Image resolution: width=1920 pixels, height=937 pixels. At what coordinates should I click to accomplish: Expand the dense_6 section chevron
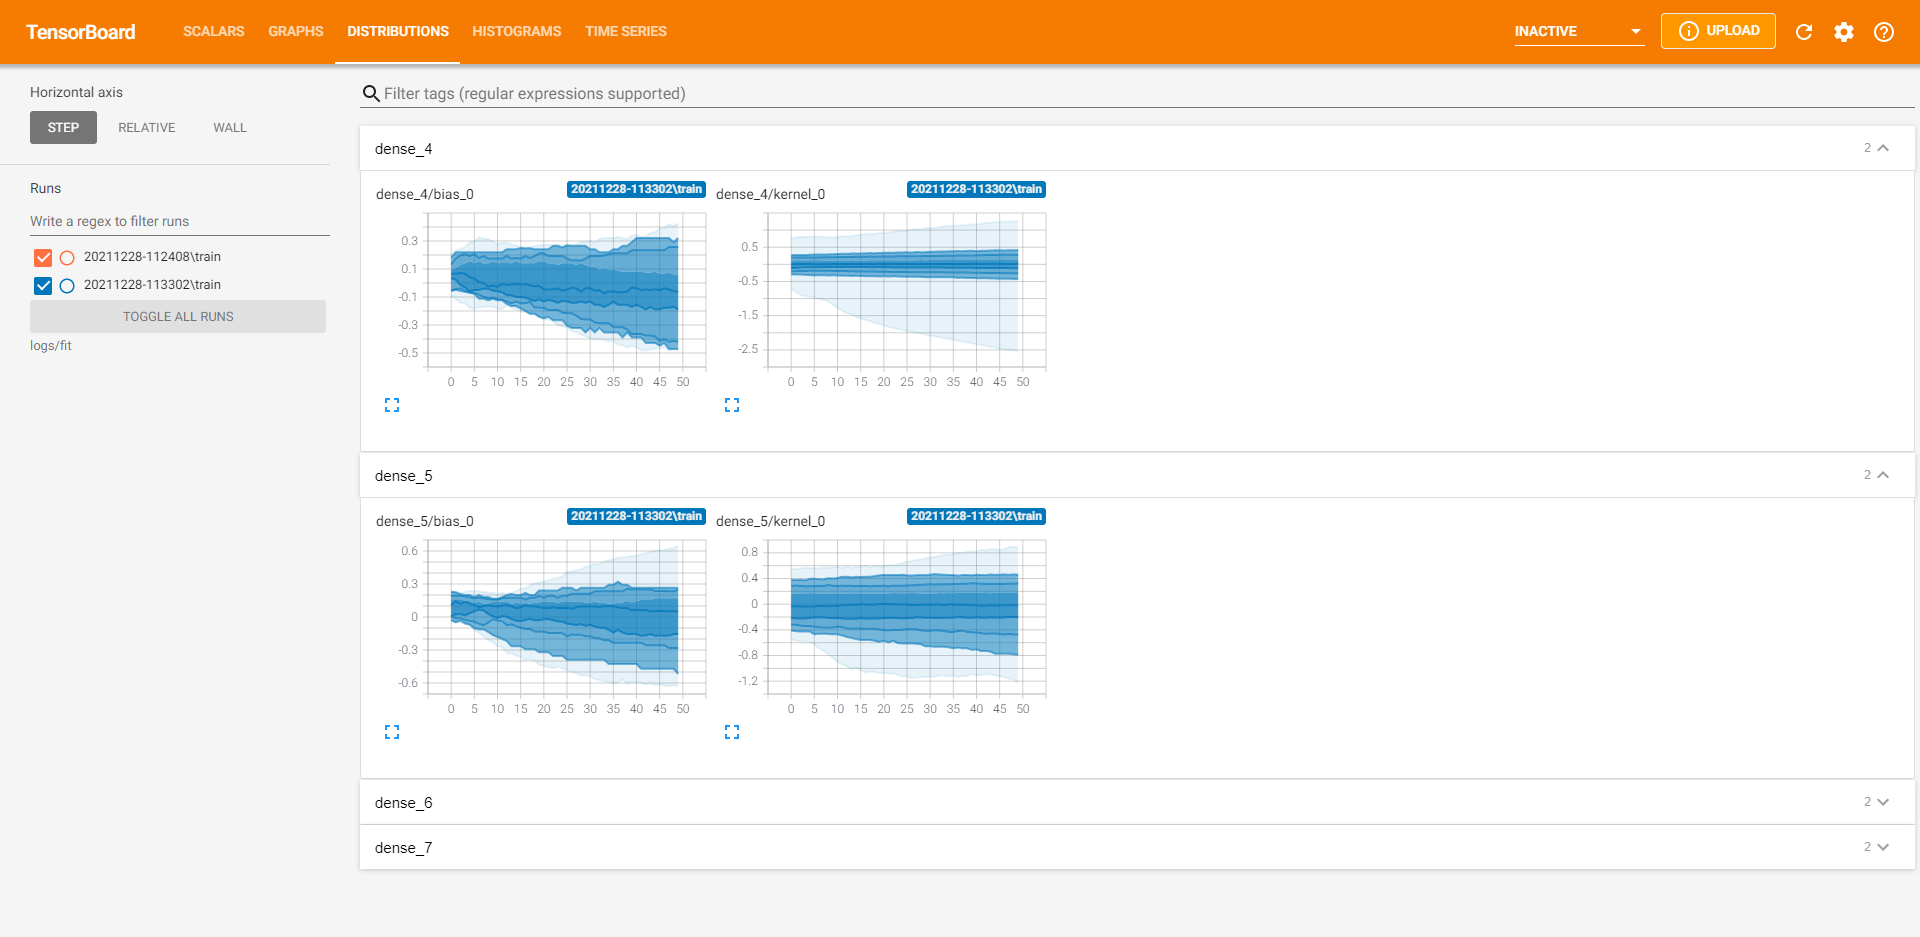click(x=1884, y=802)
